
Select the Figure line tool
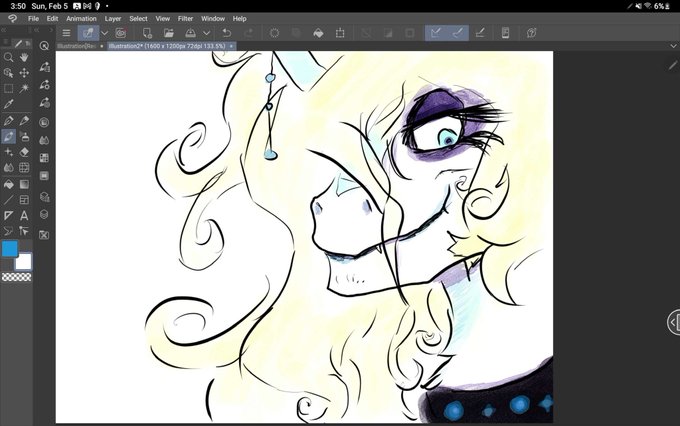tap(8, 200)
